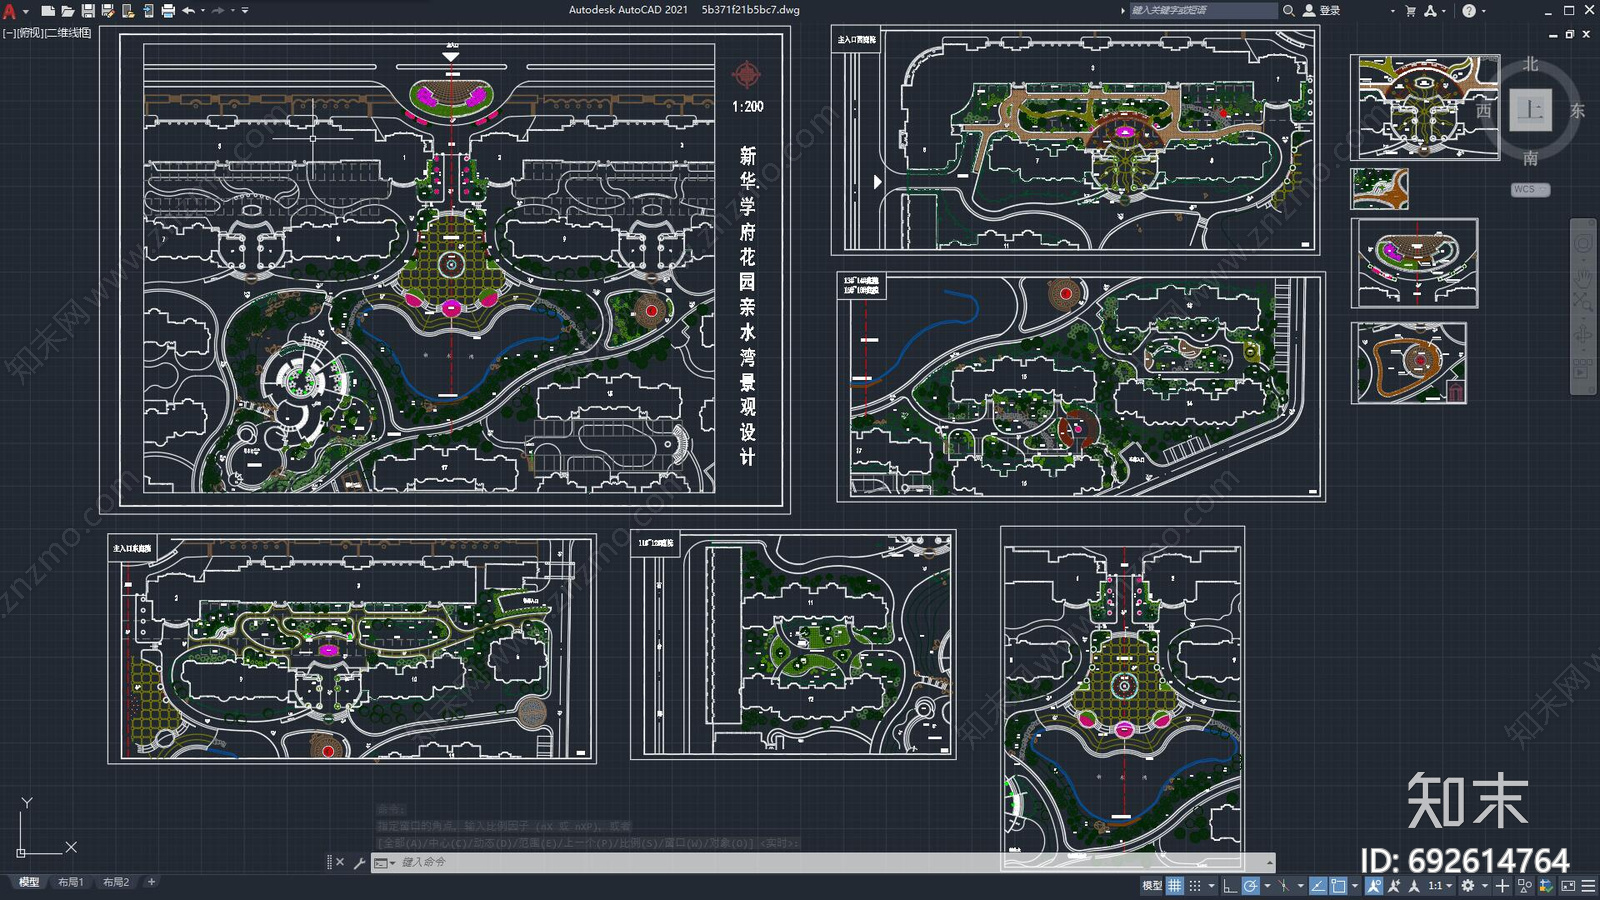Click the Open file folder icon
This screenshot has width=1600, height=900.
67,11
